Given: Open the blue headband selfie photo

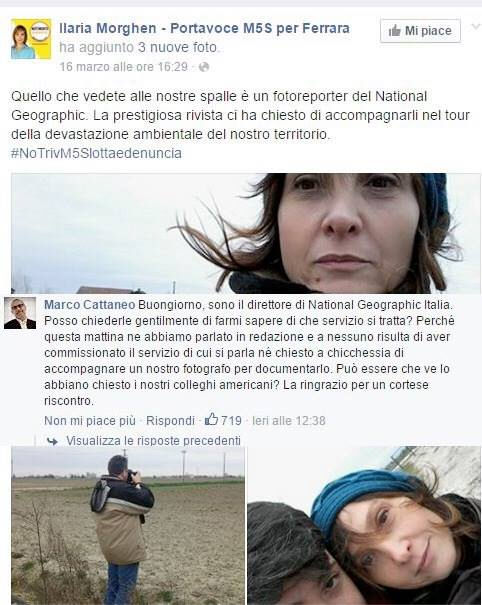Looking at the screenshot, I should point(364,526).
